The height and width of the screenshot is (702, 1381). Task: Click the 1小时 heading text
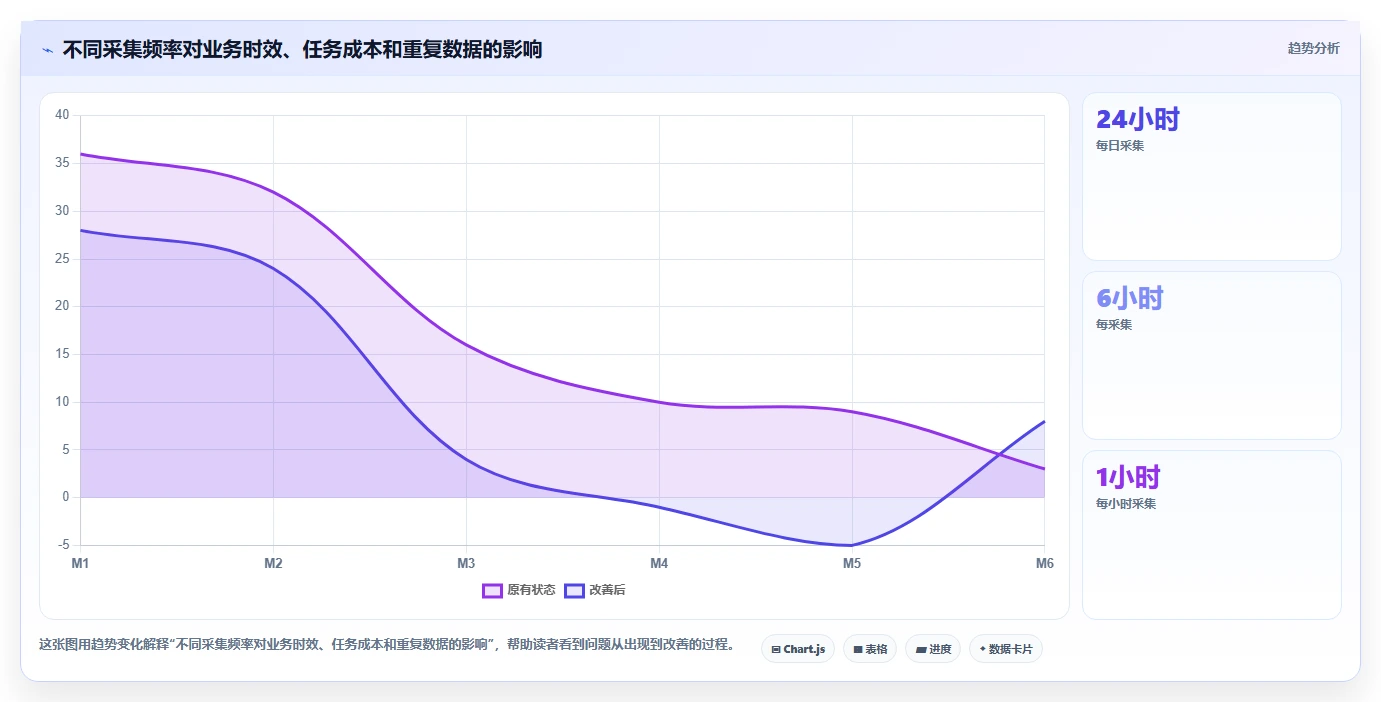click(x=1128, y=477)
